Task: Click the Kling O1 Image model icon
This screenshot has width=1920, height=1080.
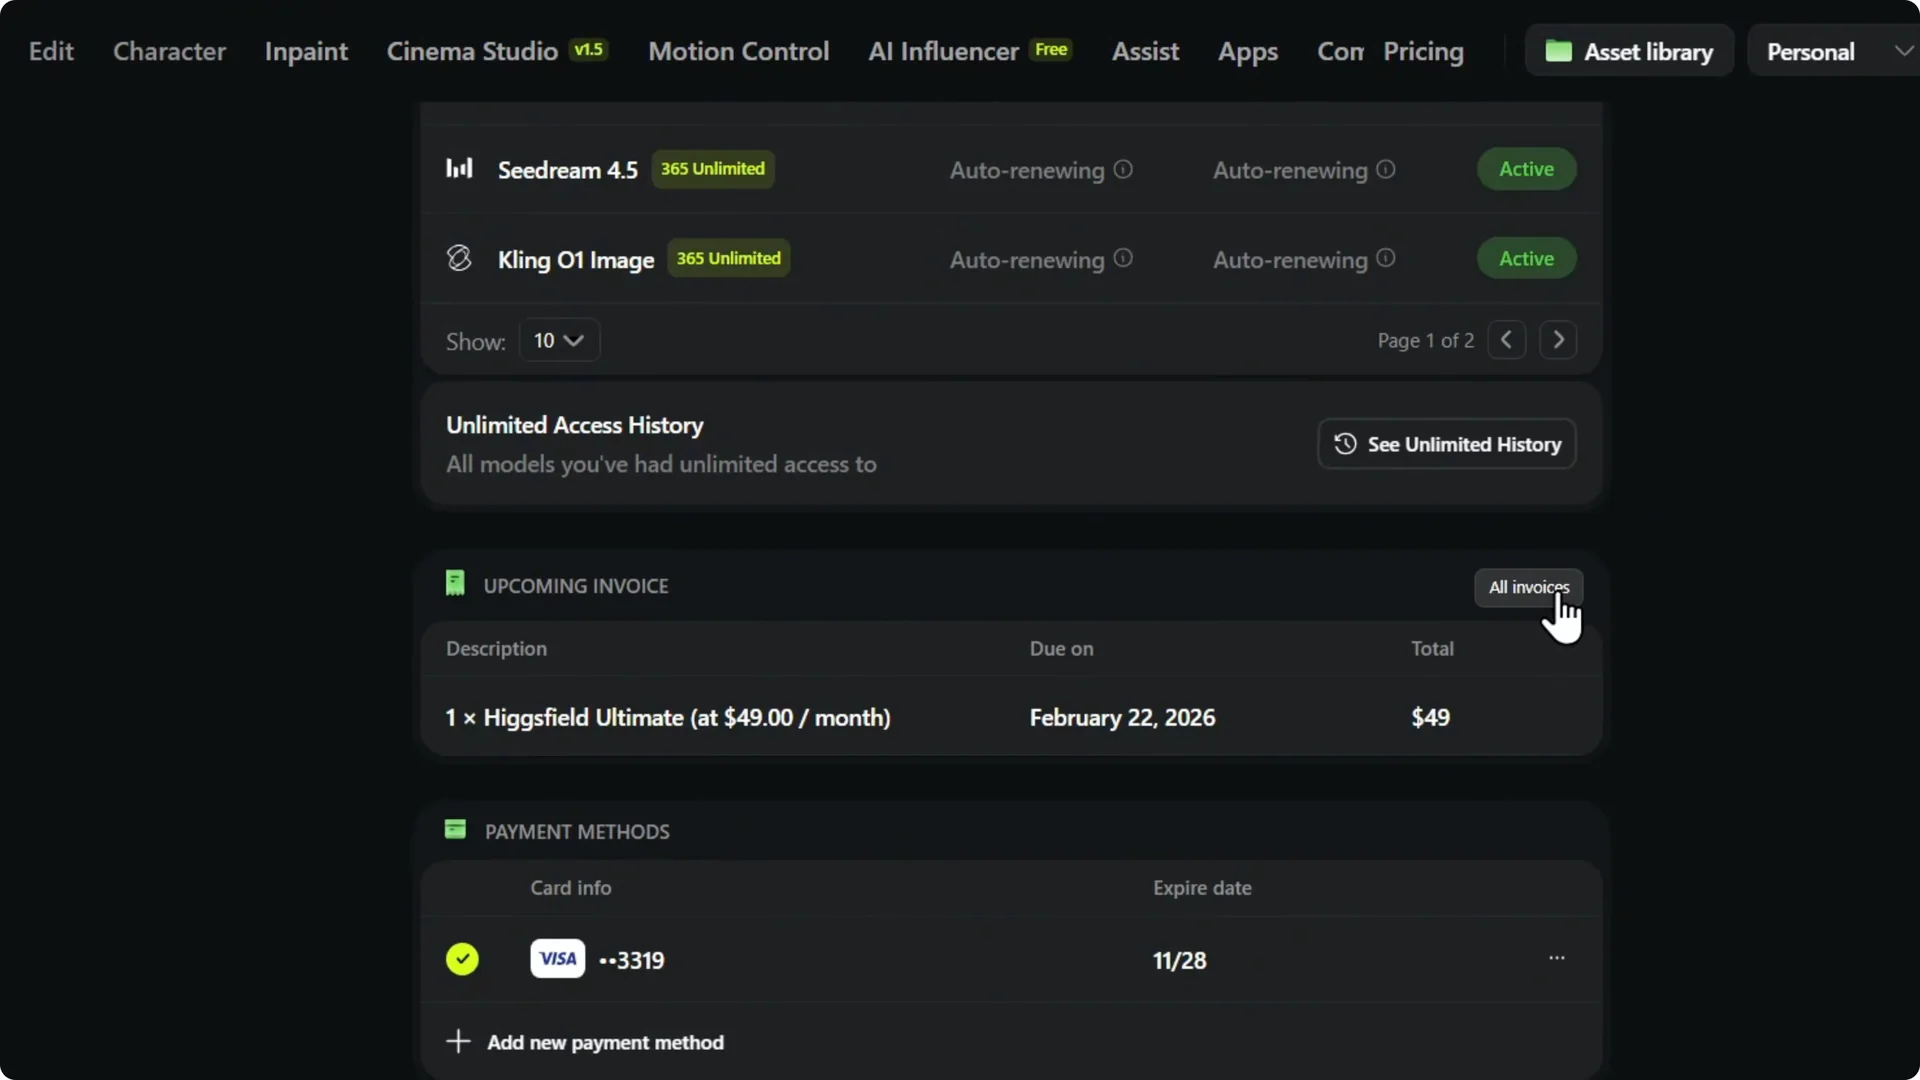Action: click(459, 257)
